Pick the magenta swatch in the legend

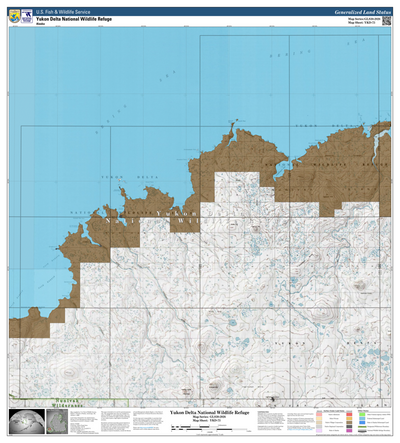pos(349,430)
